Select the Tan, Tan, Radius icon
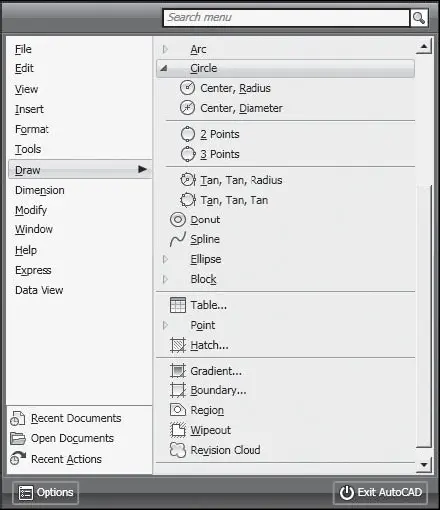This screenshot has width=440, height=510. click(x=188, y=180)
